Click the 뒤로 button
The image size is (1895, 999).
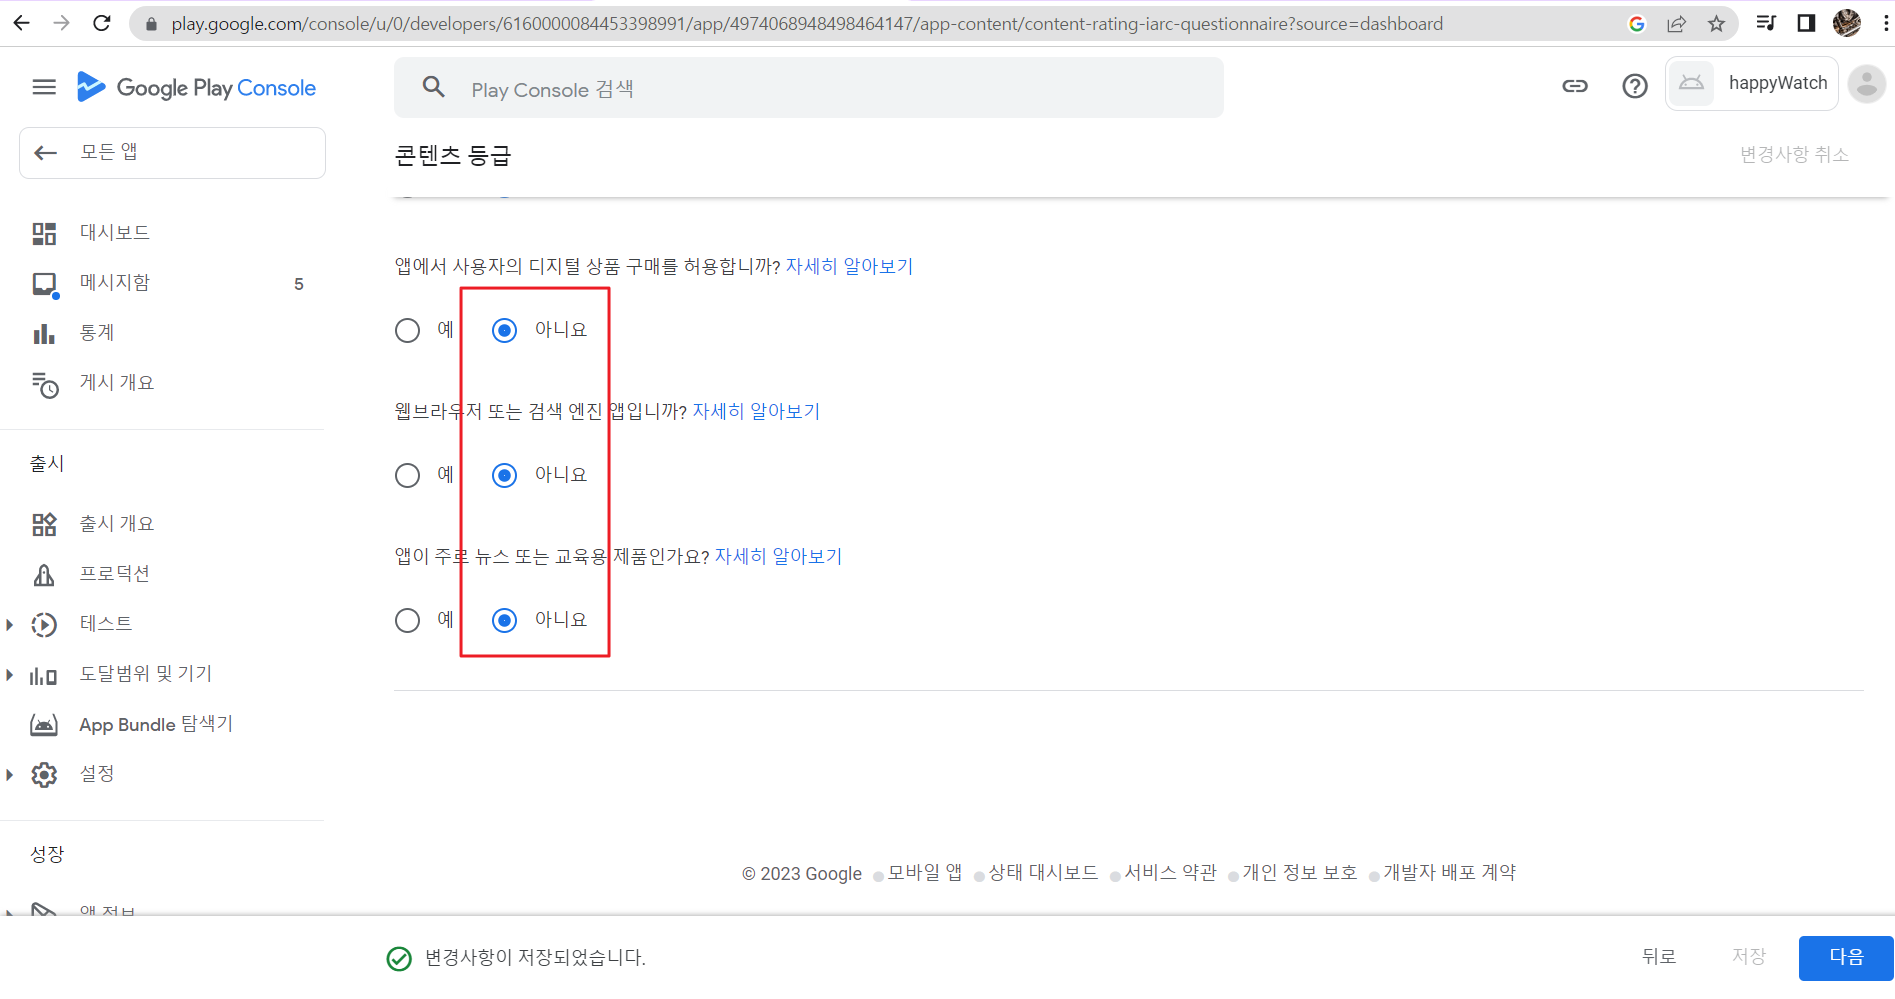[1659, 957]
